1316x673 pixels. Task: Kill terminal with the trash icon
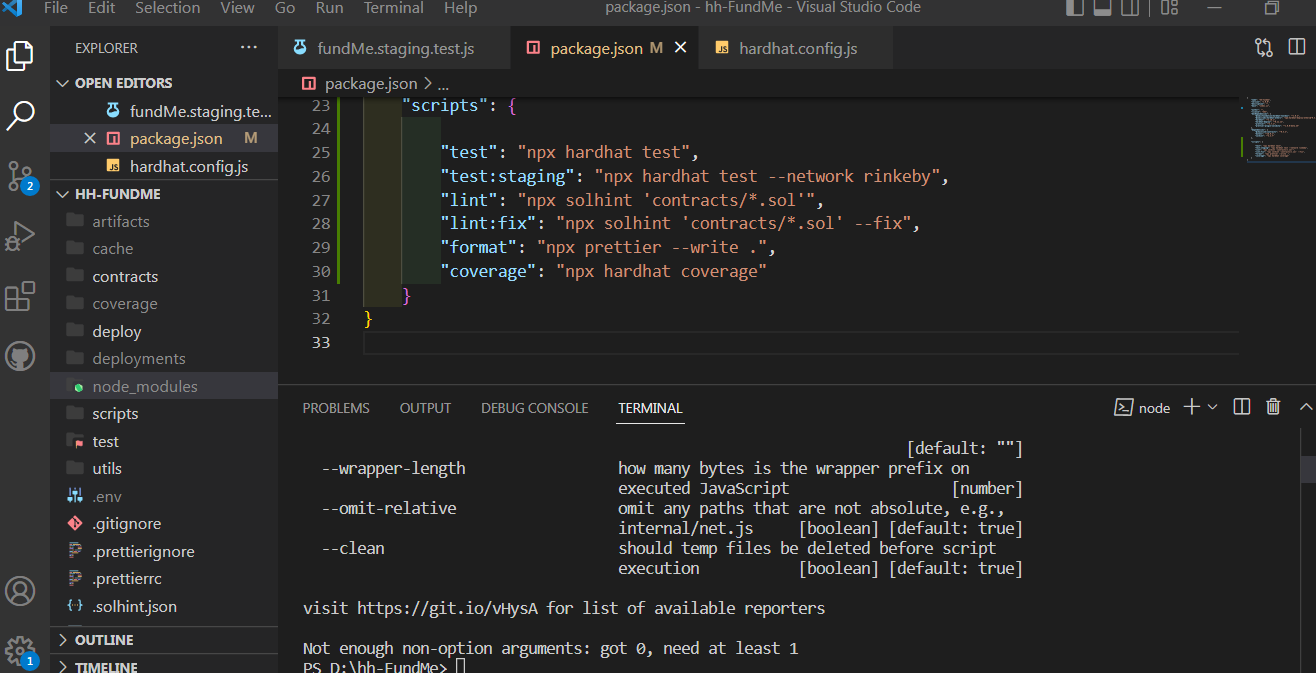(x=1273, y=406)
